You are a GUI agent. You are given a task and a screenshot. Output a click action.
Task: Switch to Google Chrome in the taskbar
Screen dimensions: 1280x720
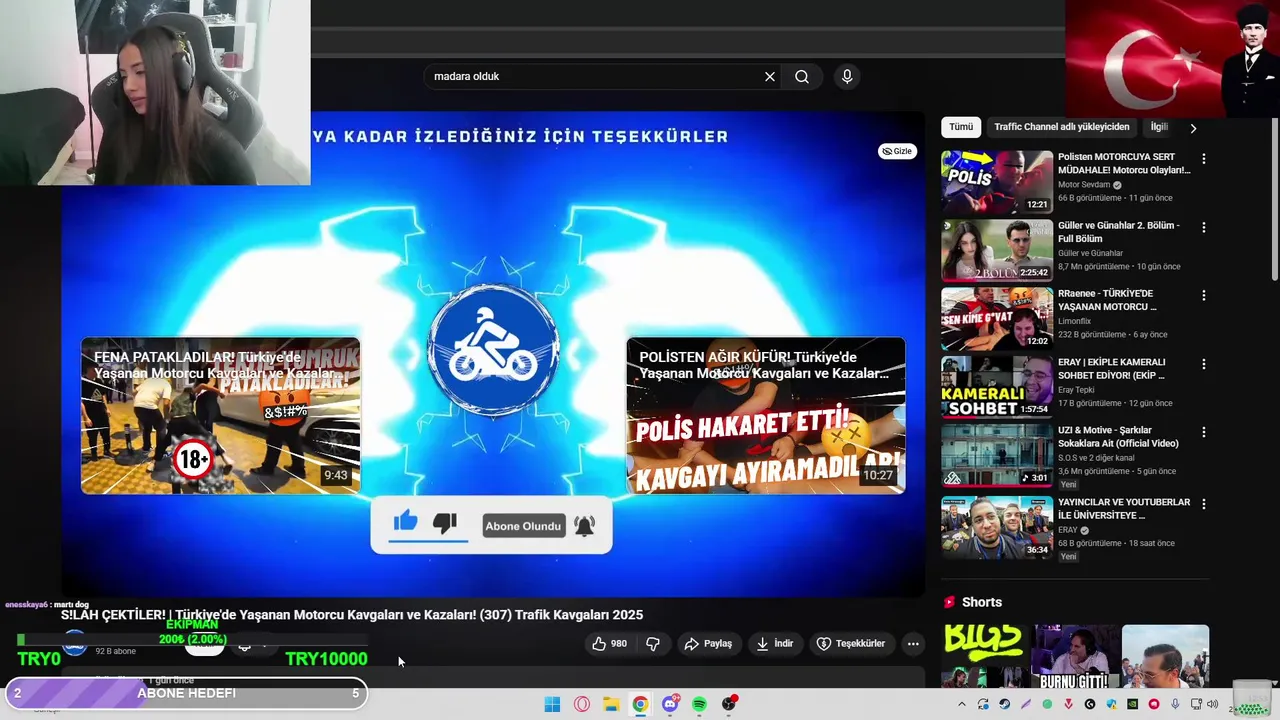pyautogui.click(x=640, y=704)
